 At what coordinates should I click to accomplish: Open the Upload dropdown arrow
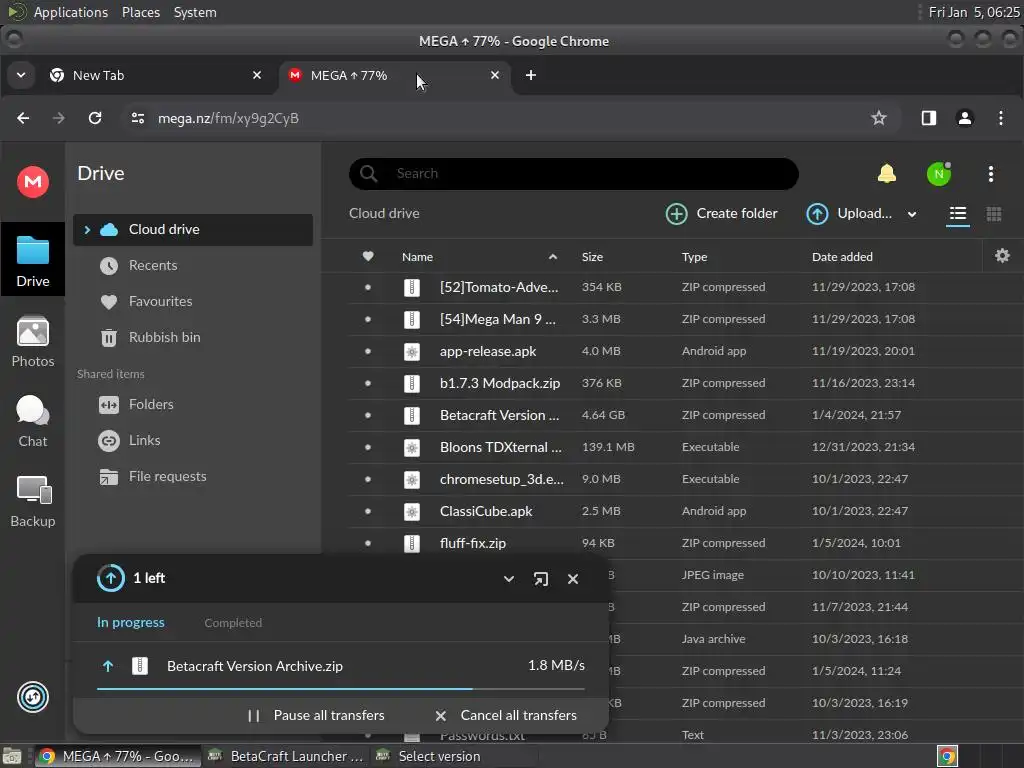(912, 214)
